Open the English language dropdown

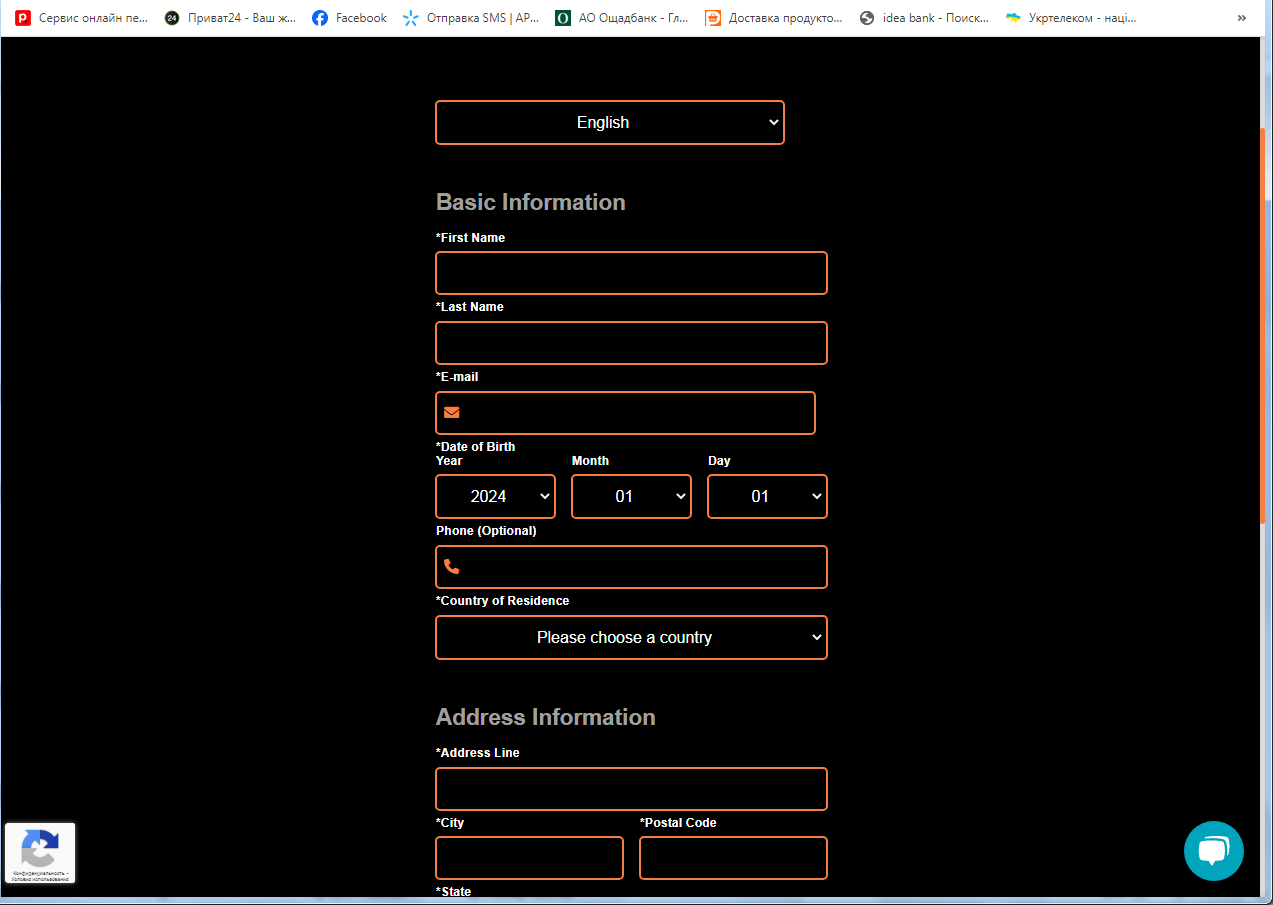pos(610,122)
